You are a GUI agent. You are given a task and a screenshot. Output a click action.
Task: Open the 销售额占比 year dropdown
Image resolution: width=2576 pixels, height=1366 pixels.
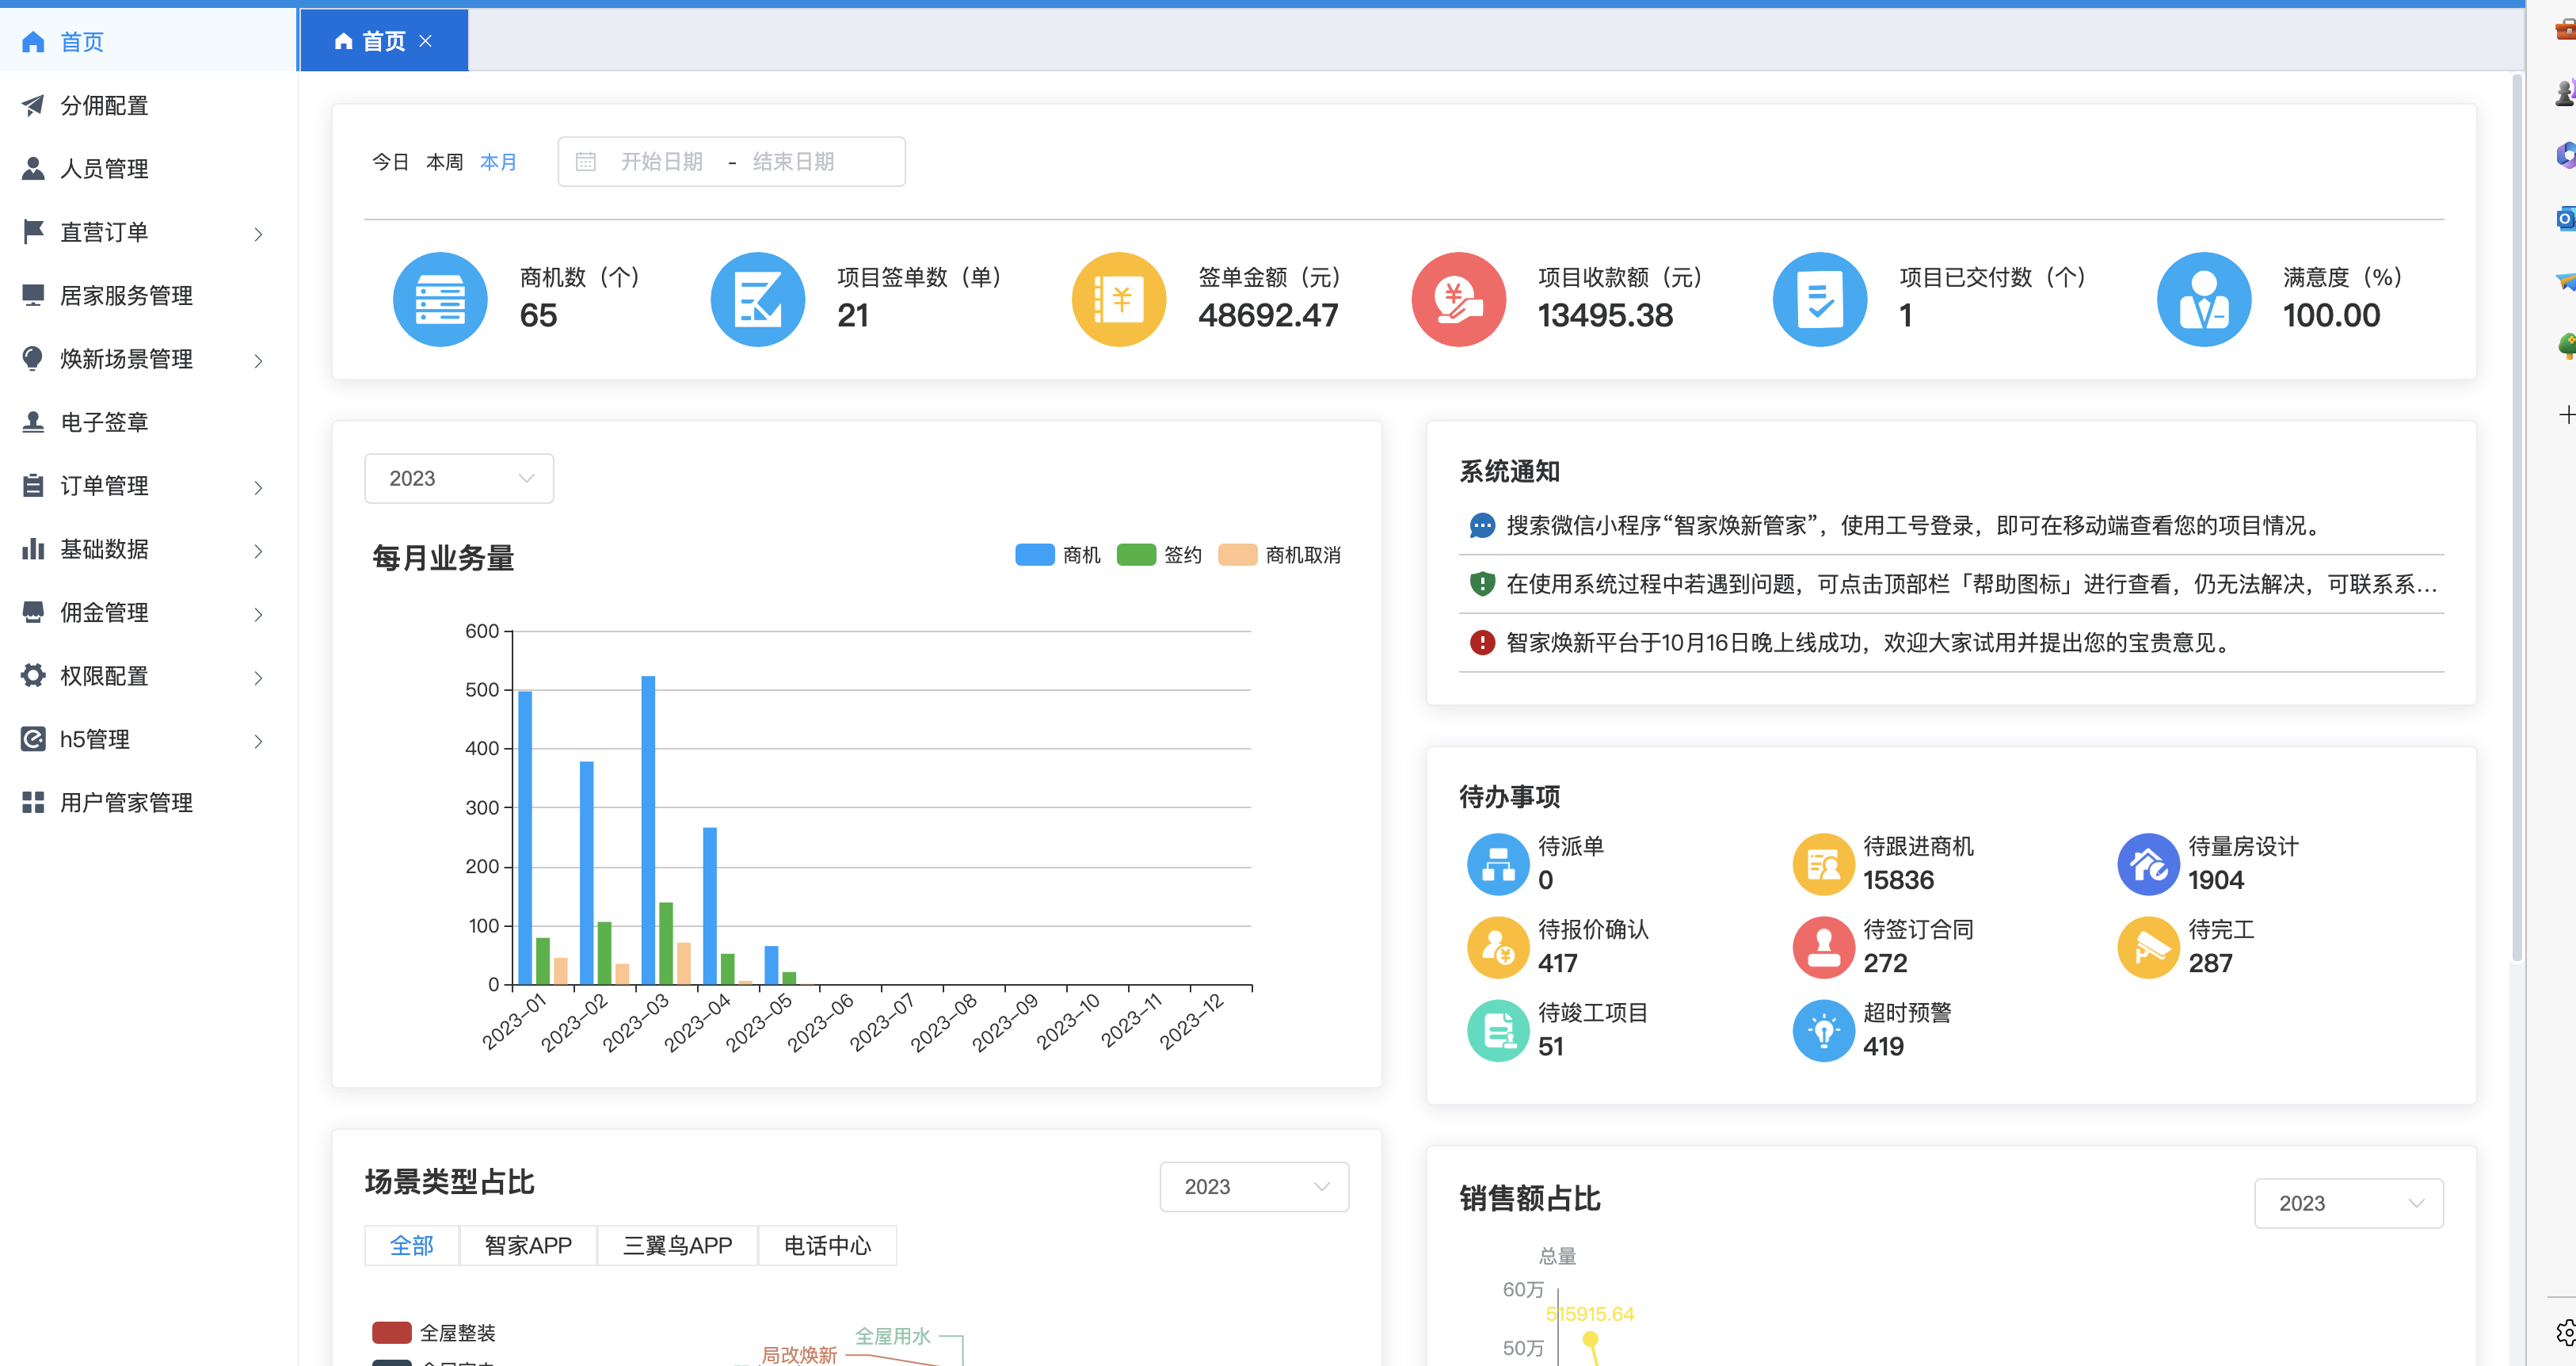point(2349,1204)
